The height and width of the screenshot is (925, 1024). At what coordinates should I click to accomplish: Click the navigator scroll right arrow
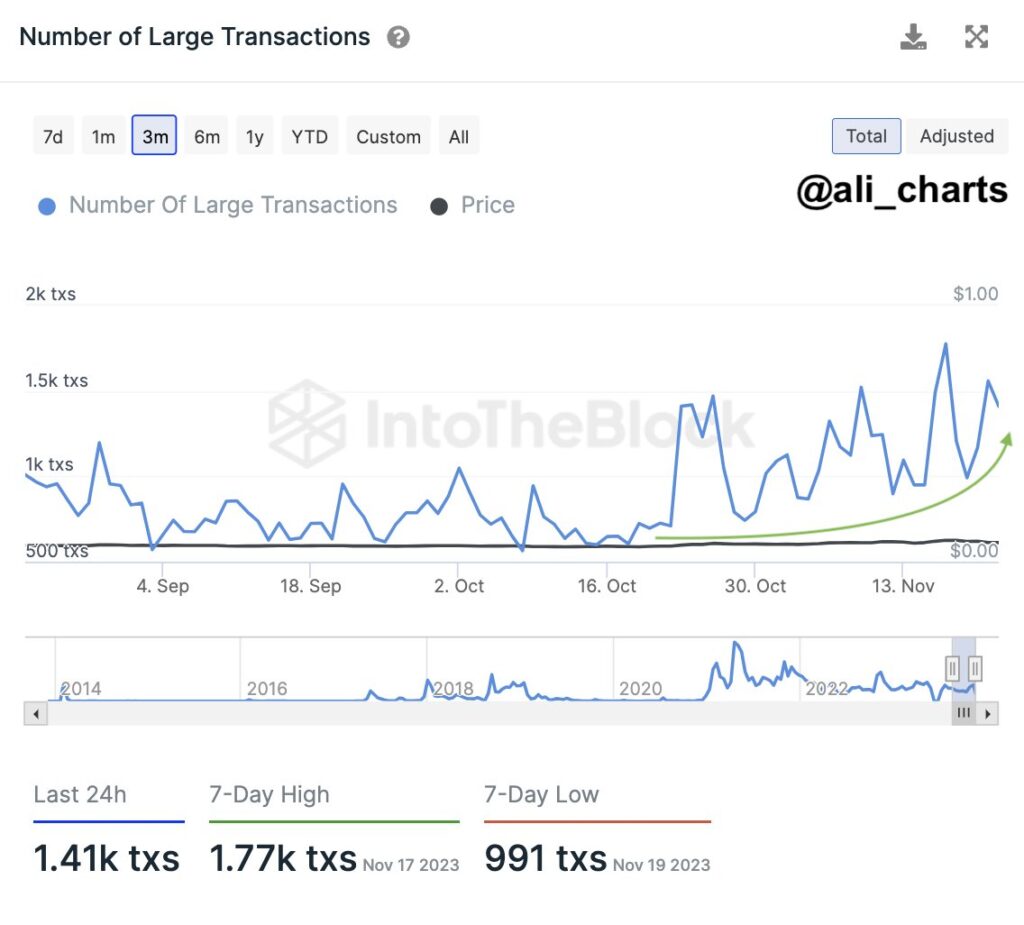[x=988, y=714]
